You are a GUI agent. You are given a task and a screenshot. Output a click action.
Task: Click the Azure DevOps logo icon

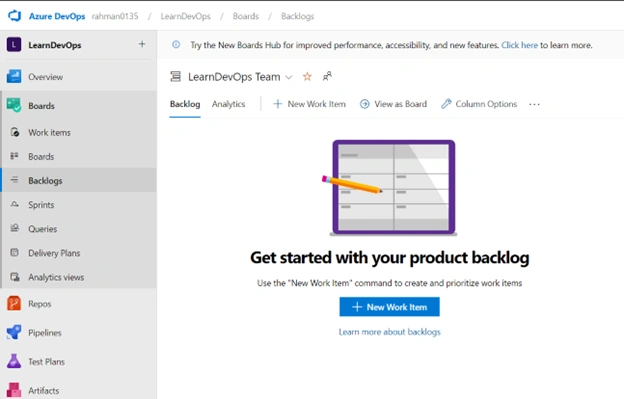tap(14, 16)
